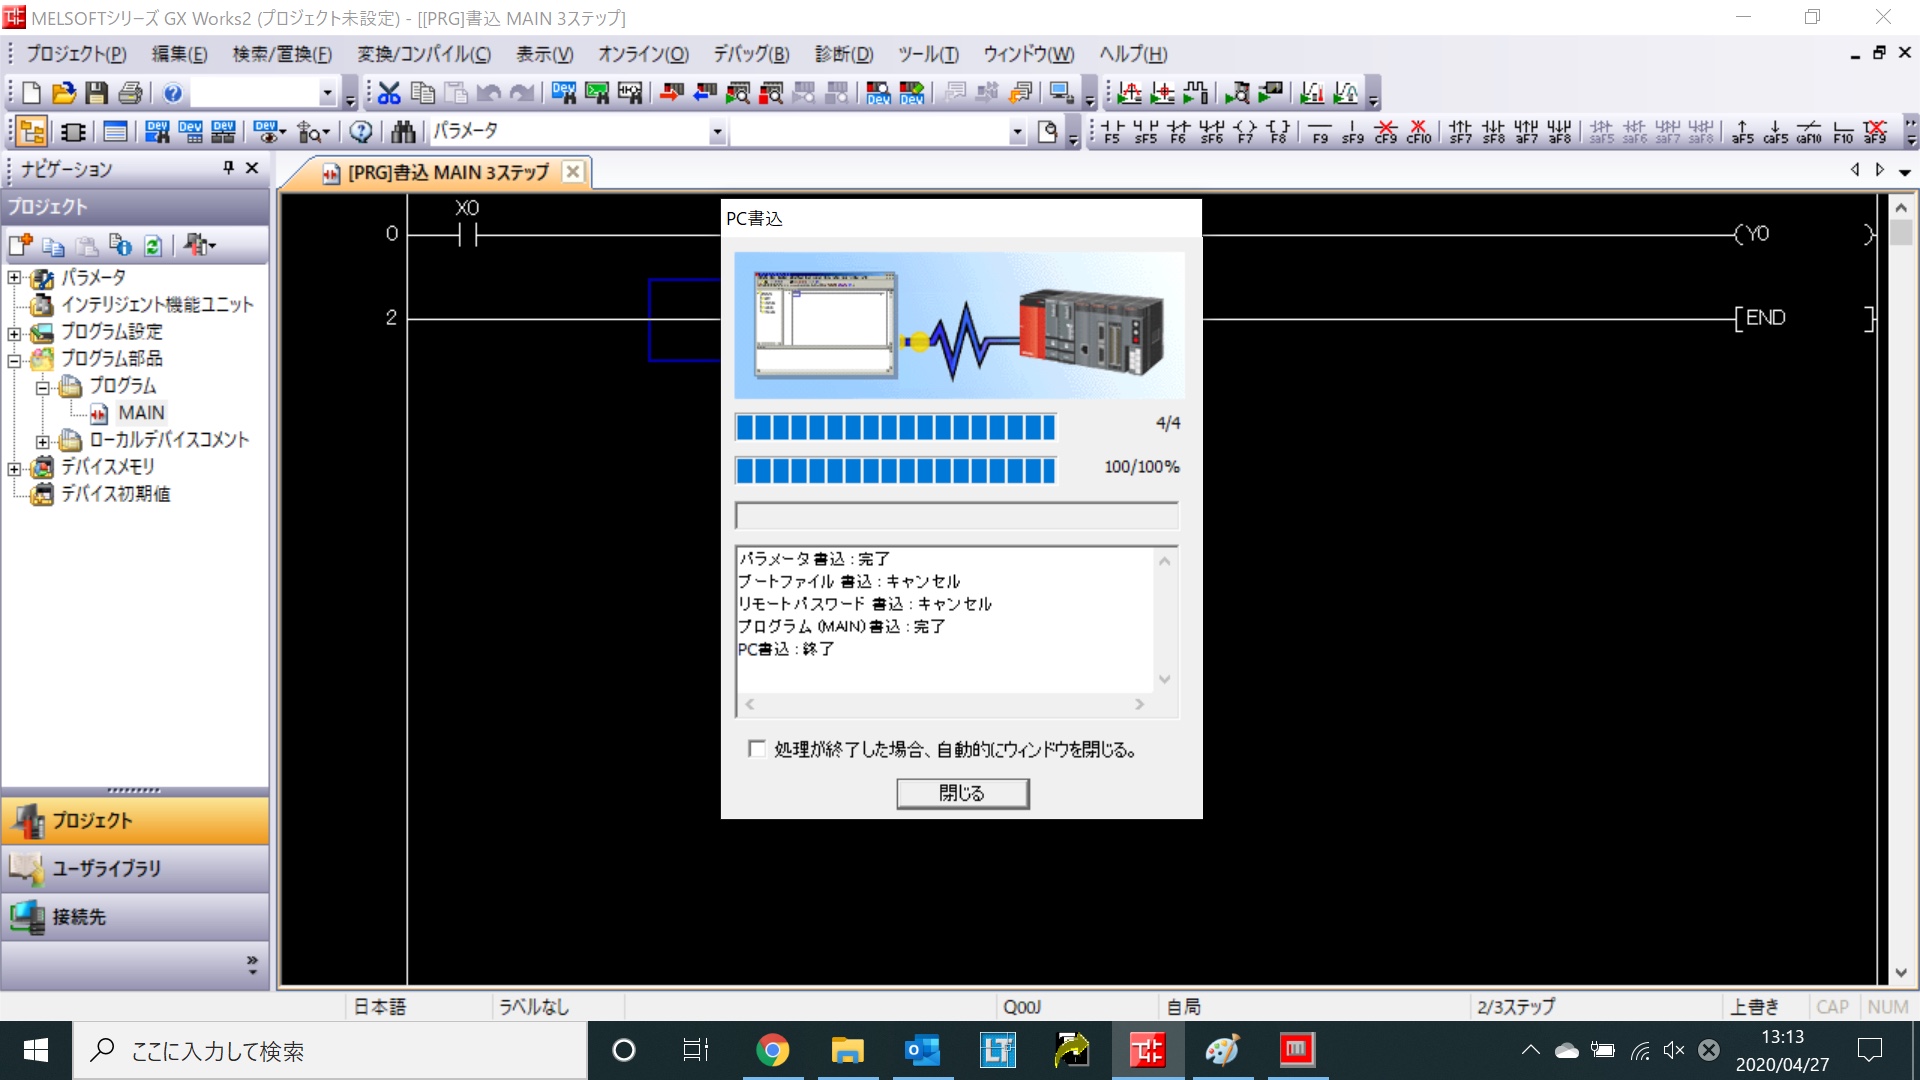Image resolution: width=1920 pixels, height=1080 pixels.
Task: Click the Write to PLC red-arrow icon
Action: (672, 93)
